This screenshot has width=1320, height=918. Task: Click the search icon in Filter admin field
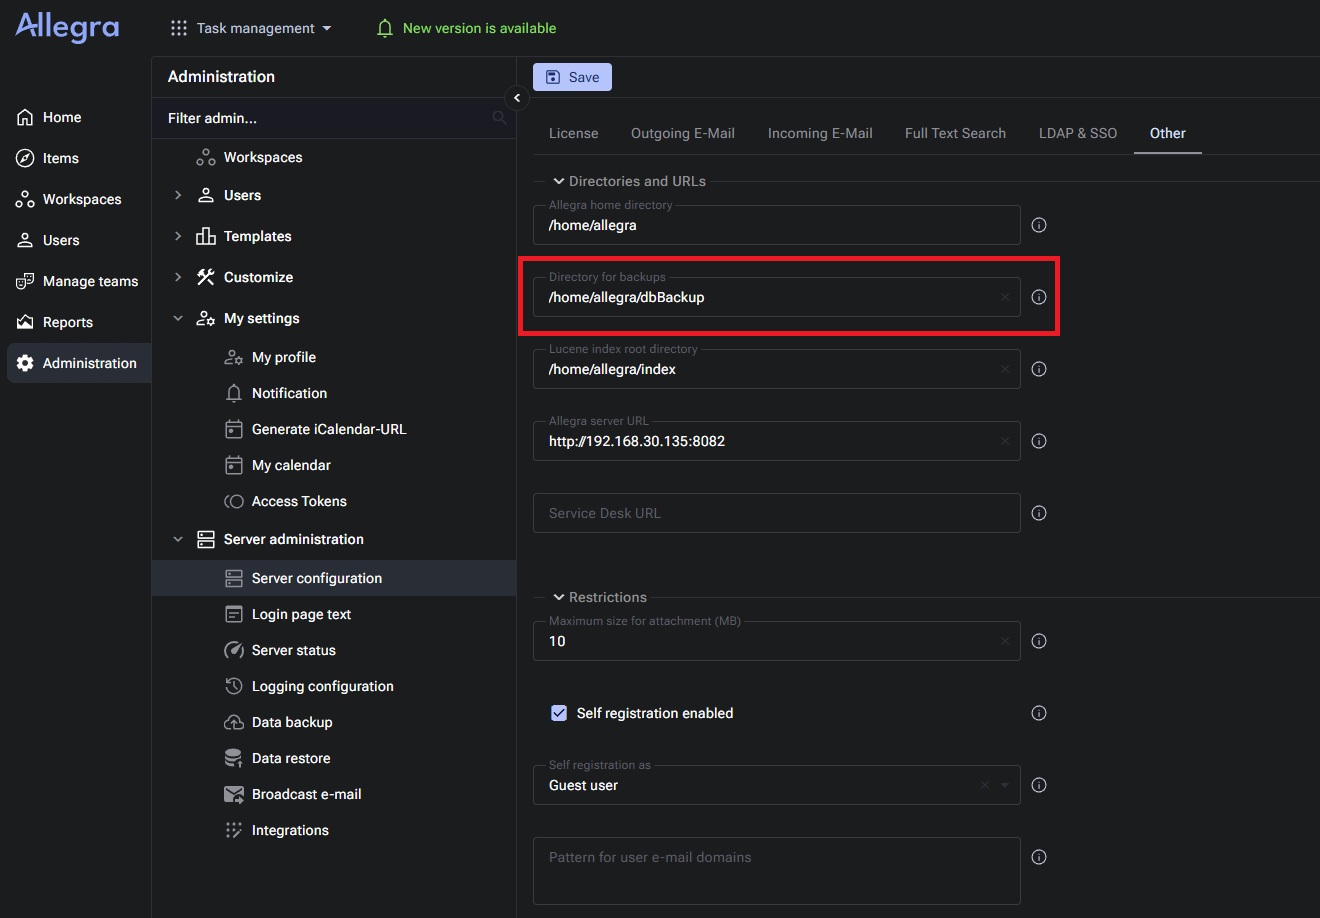(x=499, y=118)
